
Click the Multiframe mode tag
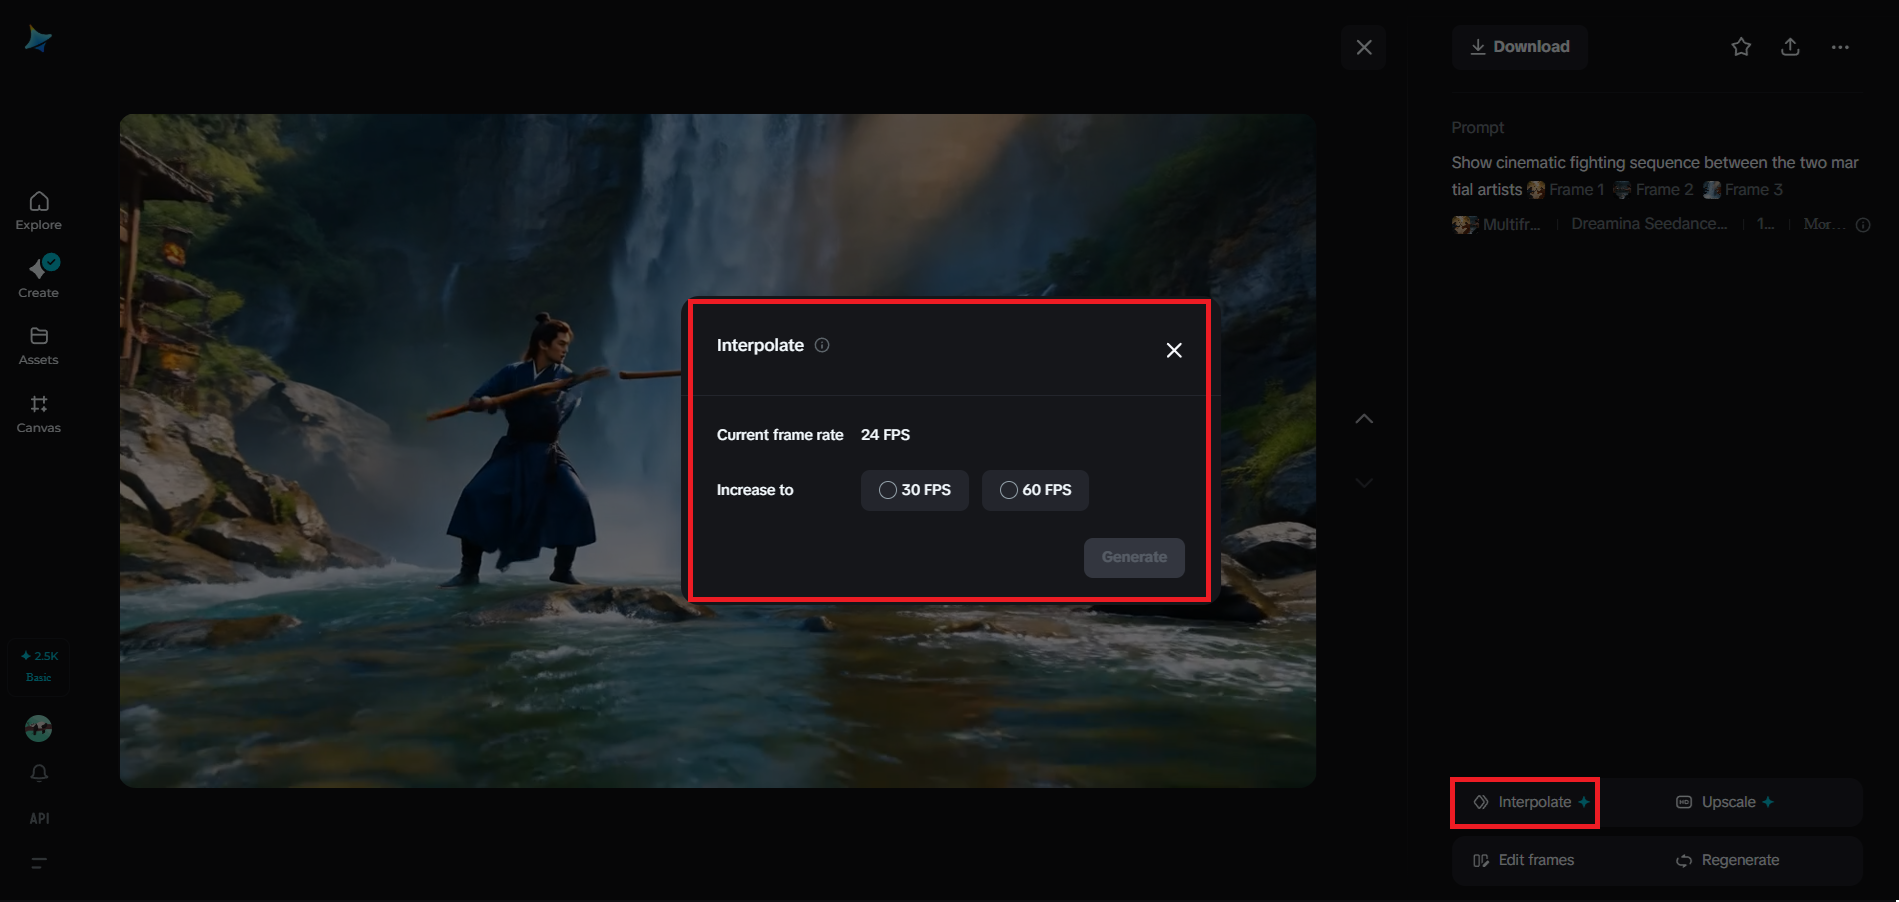click(1497, 224)
